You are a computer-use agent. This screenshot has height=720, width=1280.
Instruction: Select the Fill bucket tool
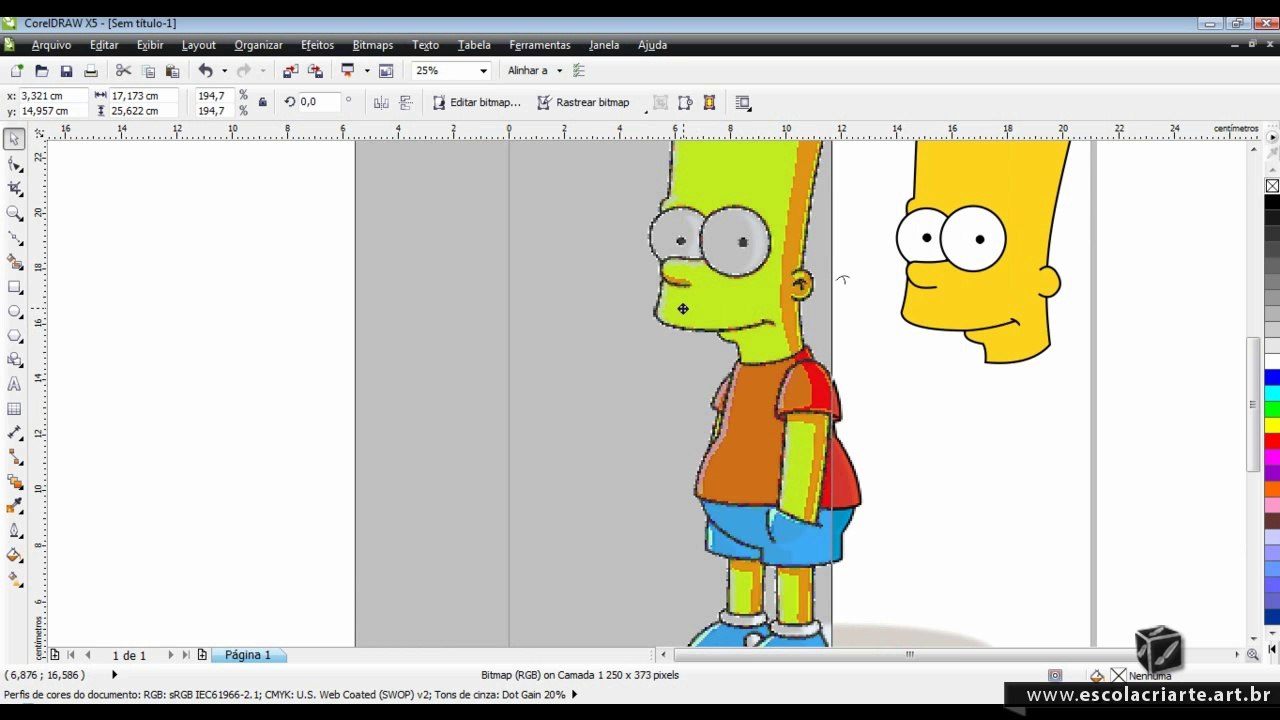tap(15, 555)
